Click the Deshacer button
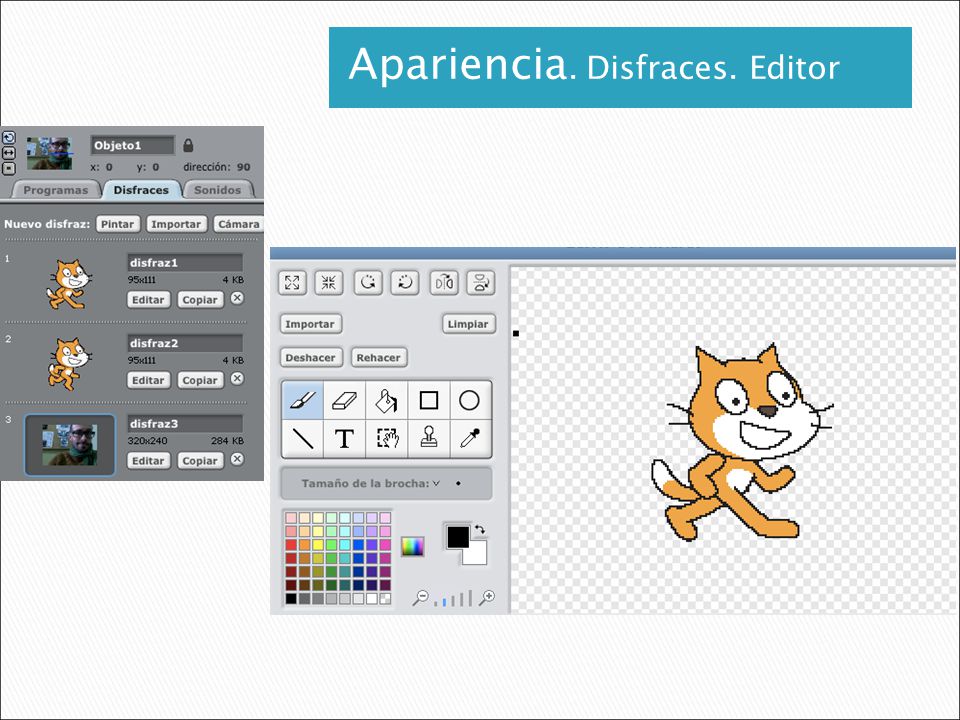Screen dimensions: 960x720 coord(310,358)
